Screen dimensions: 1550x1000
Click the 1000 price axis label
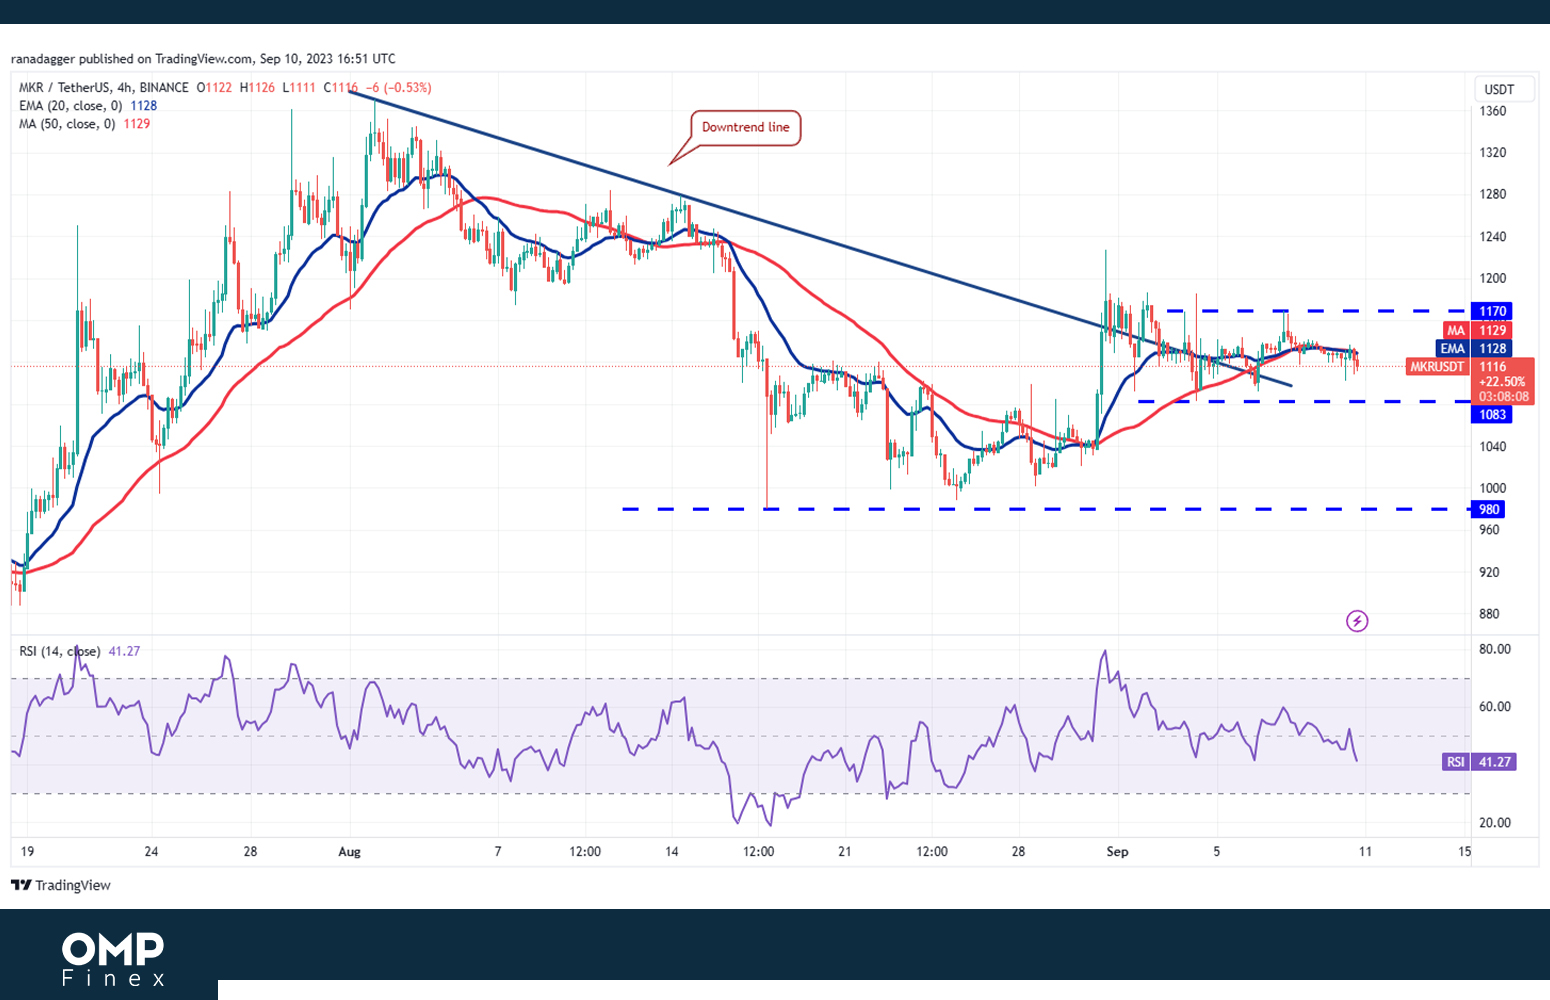1493,488
